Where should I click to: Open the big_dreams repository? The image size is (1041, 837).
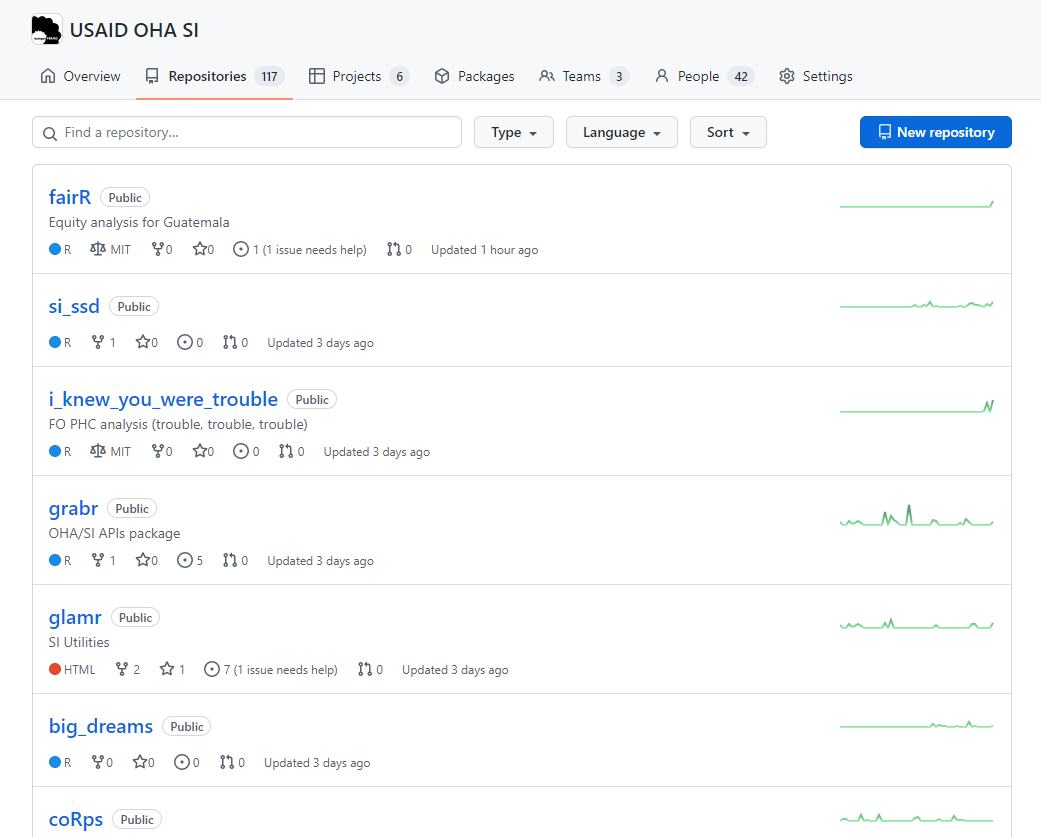click(101, 726)
